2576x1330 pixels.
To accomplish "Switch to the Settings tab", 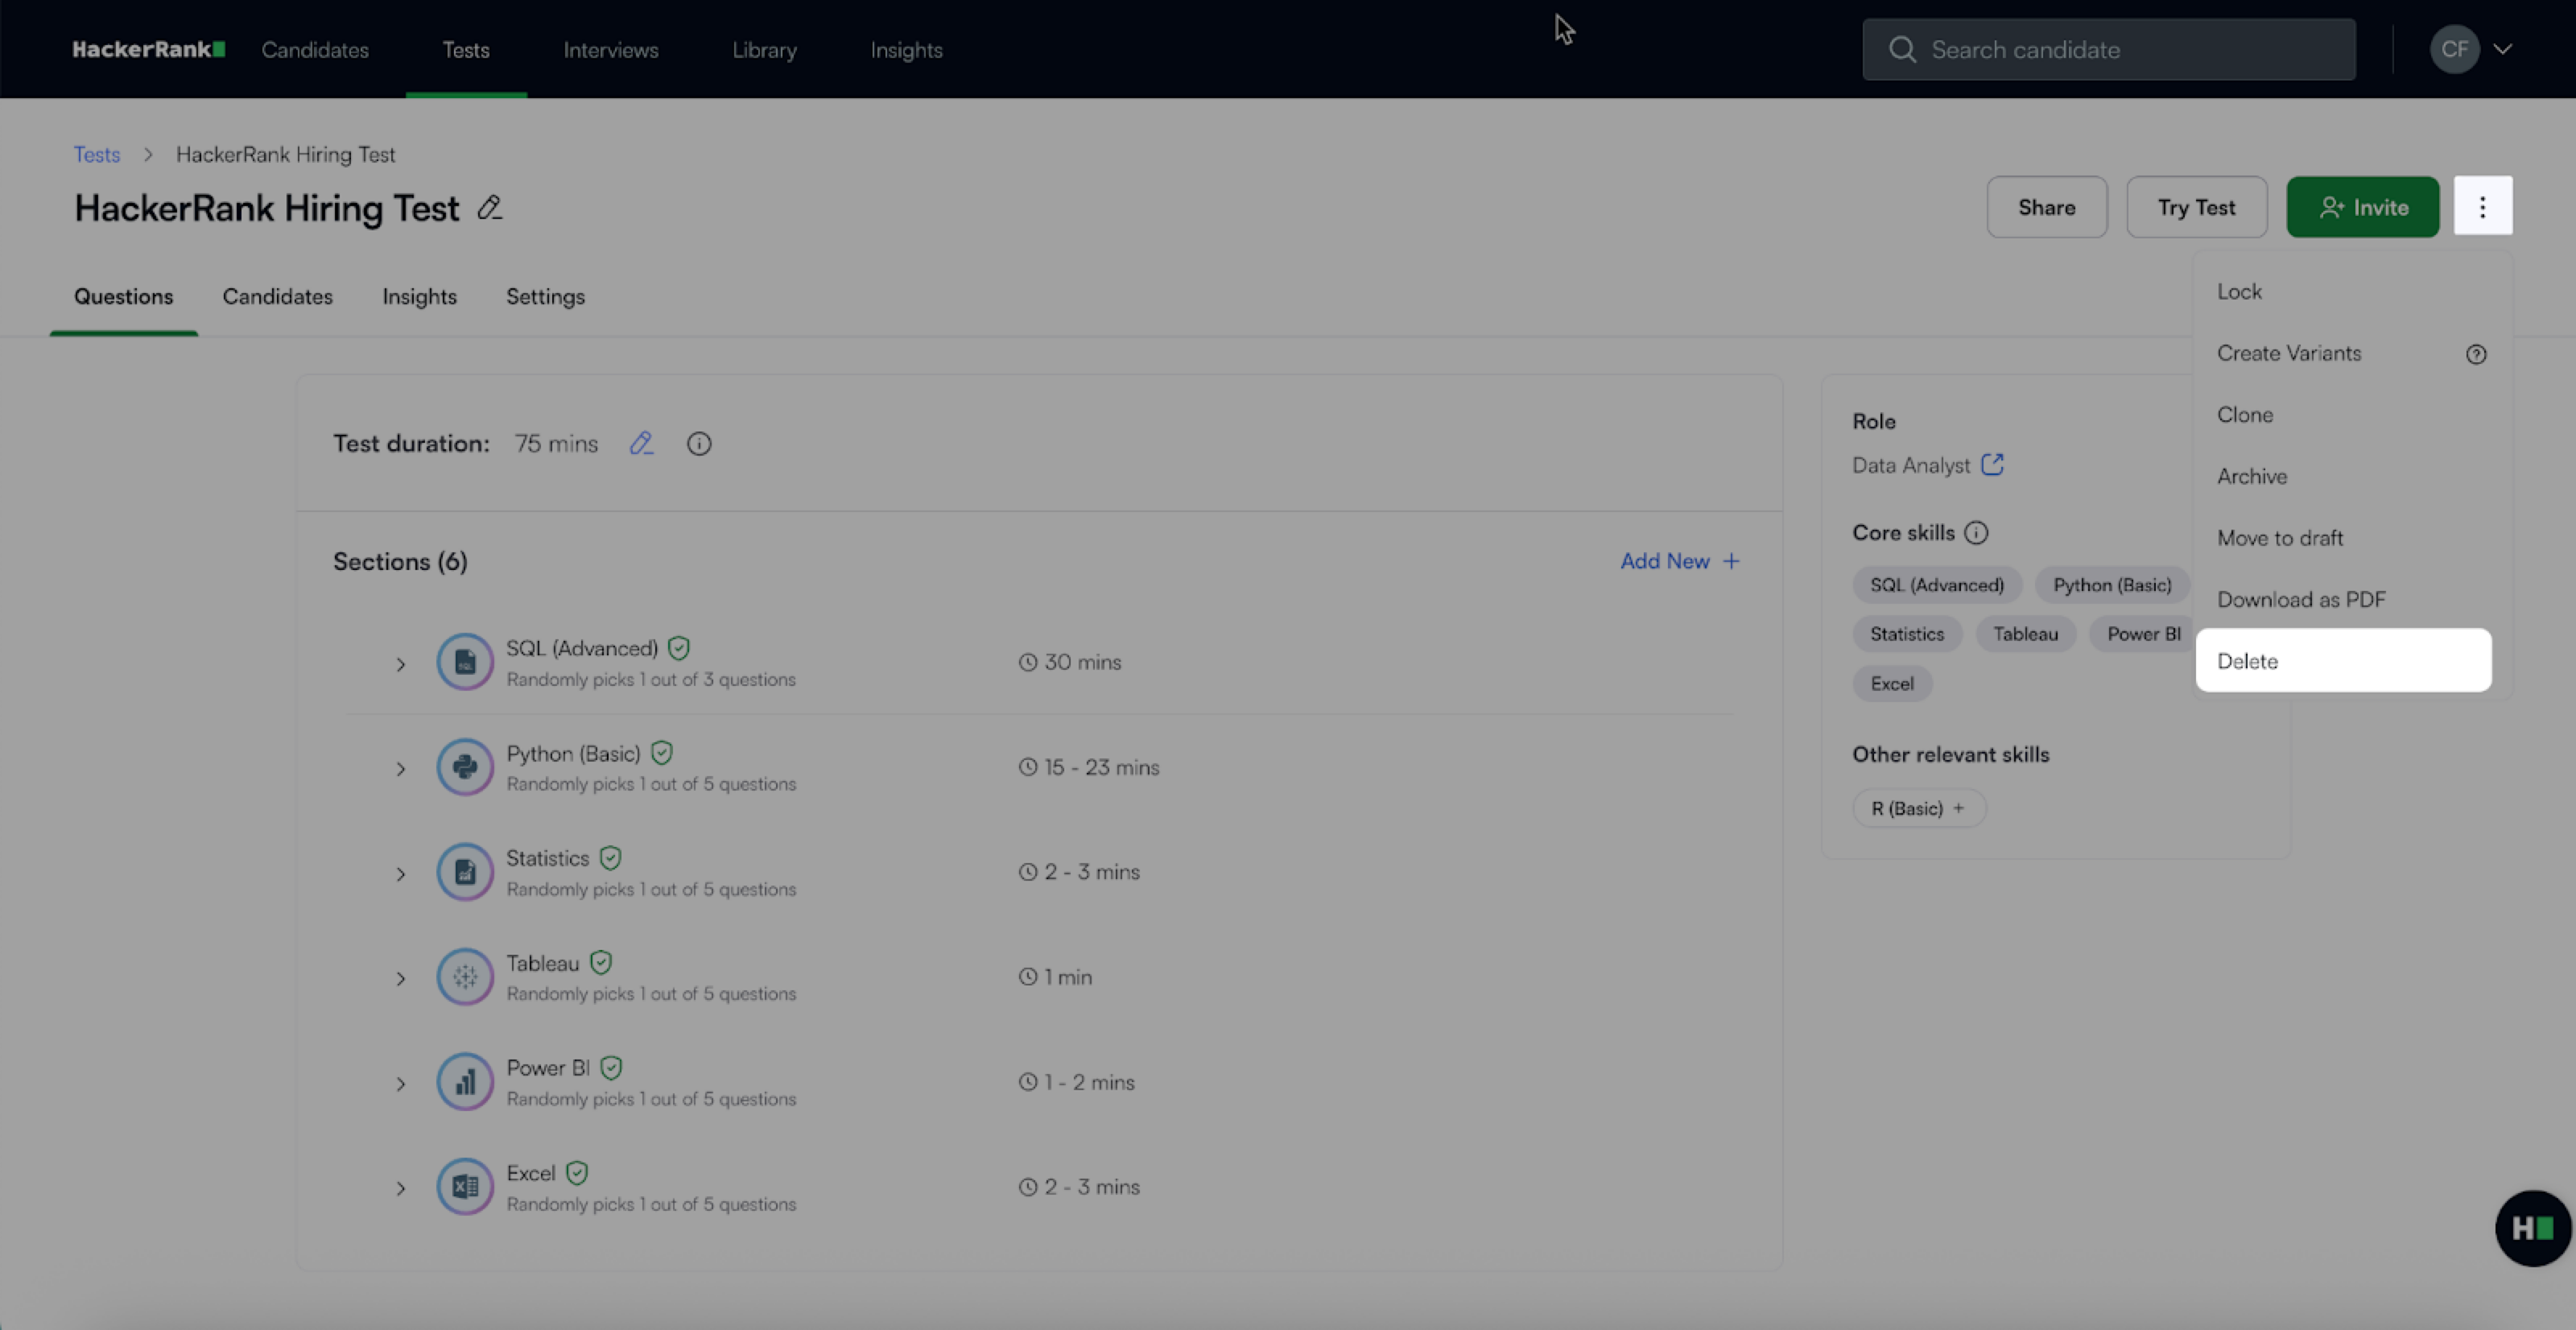I will pyautogui.click(x=545, y=297).
